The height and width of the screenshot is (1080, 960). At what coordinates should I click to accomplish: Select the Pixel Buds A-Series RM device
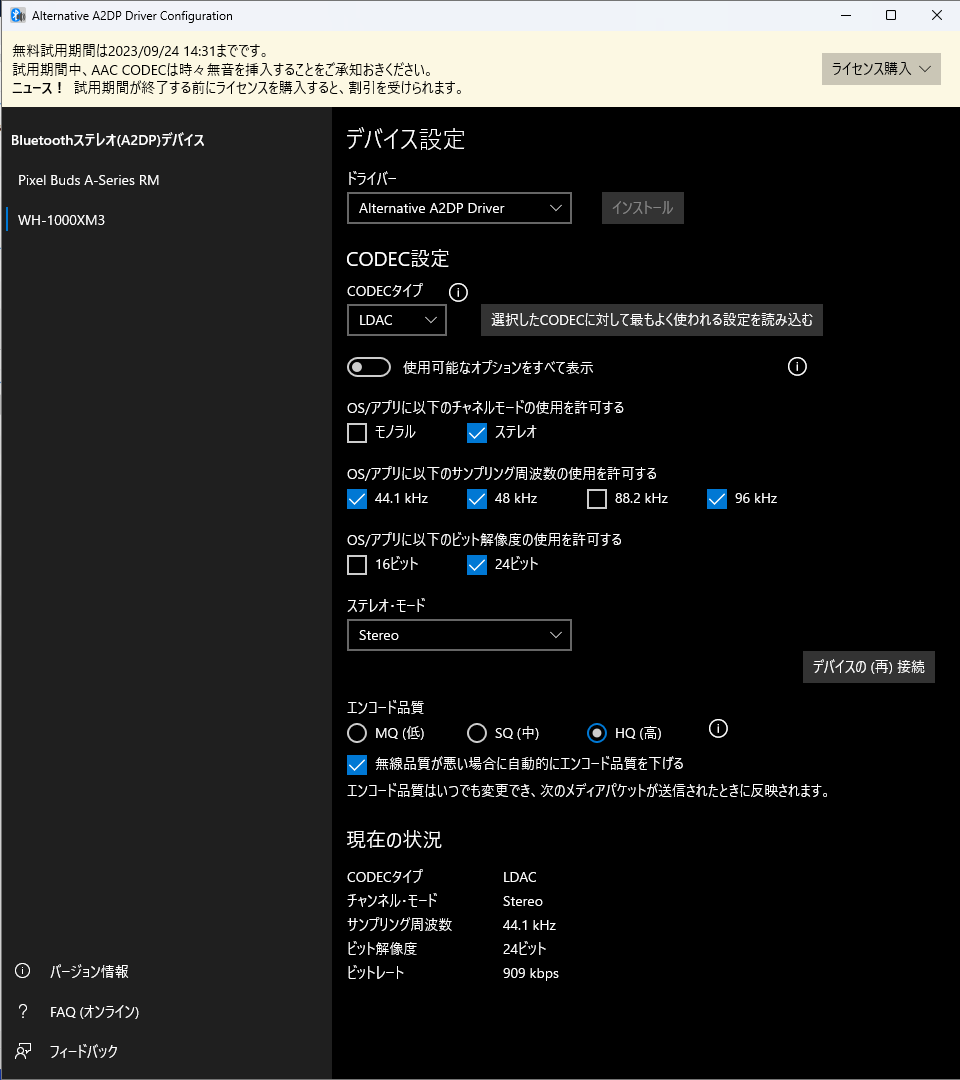tap(90, 181)
